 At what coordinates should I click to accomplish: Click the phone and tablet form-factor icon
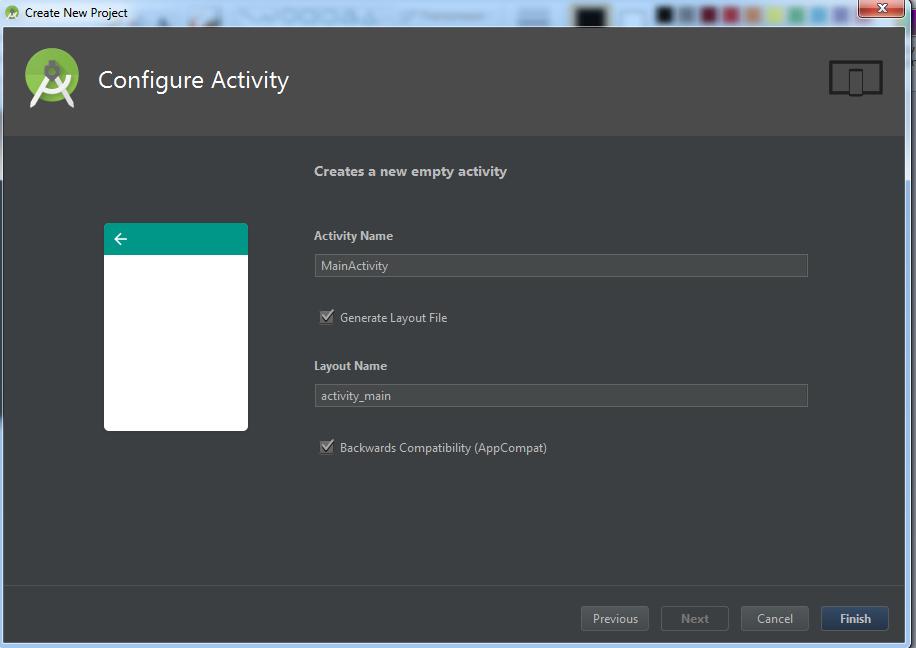click(x=855, y=78)
